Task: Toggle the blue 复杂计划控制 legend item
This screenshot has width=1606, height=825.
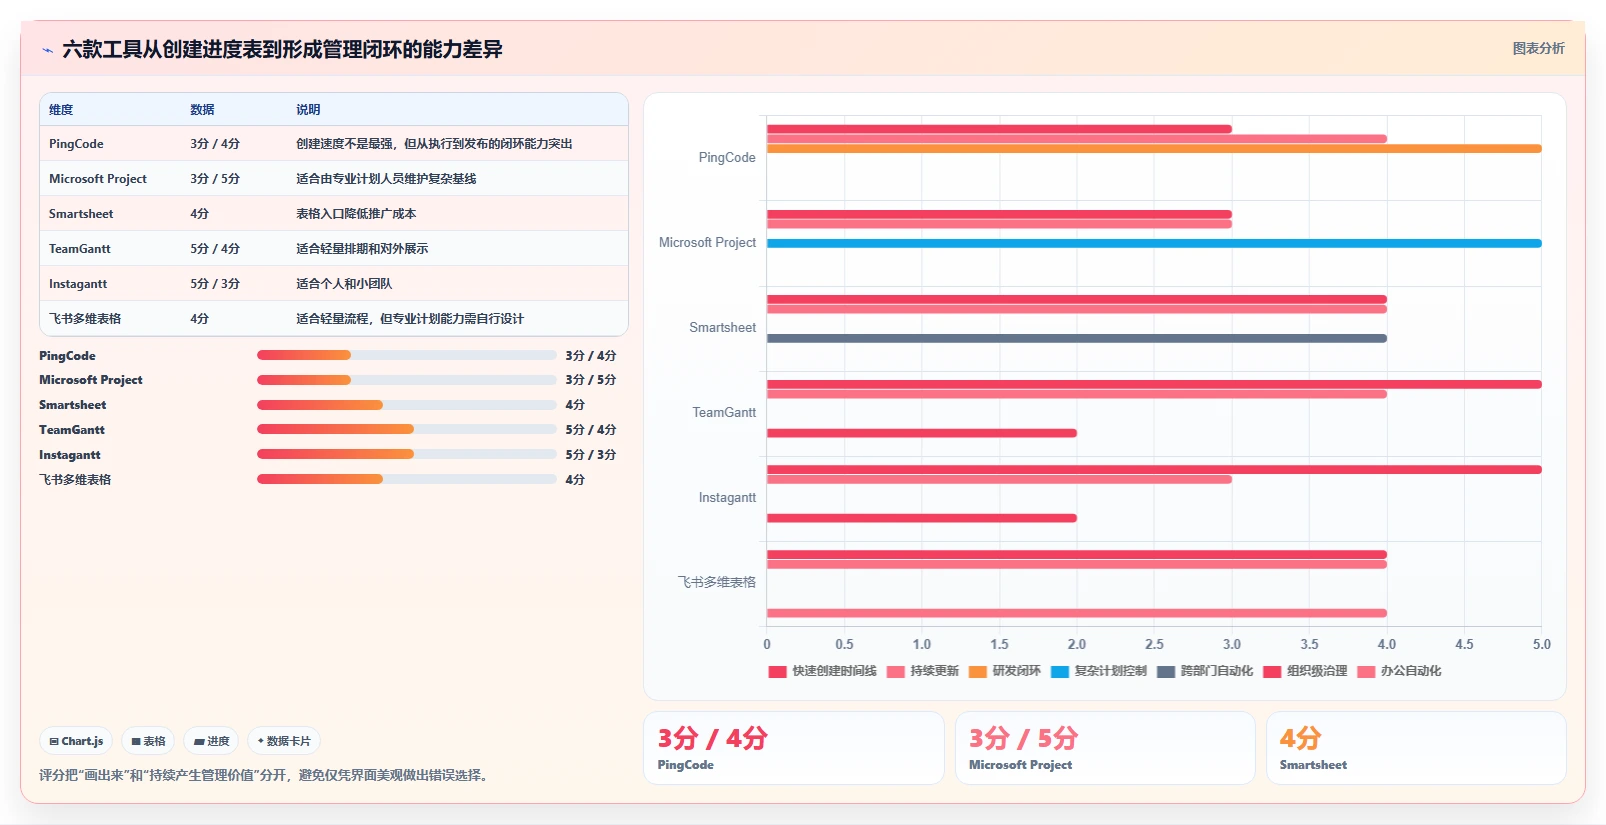Action: 1099,671
